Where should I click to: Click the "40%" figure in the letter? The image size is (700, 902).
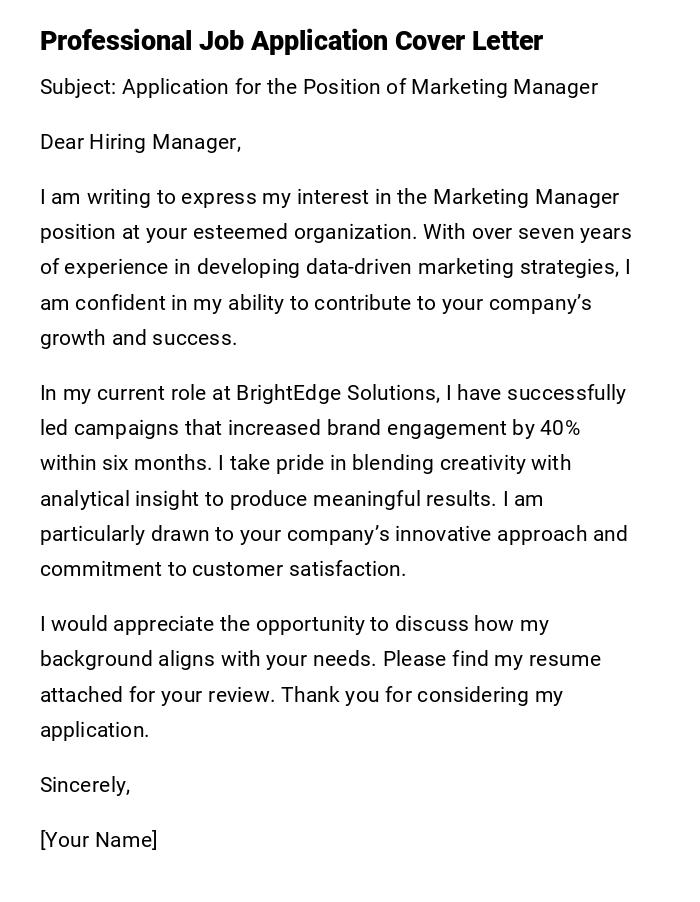click(x=560, y=428)
